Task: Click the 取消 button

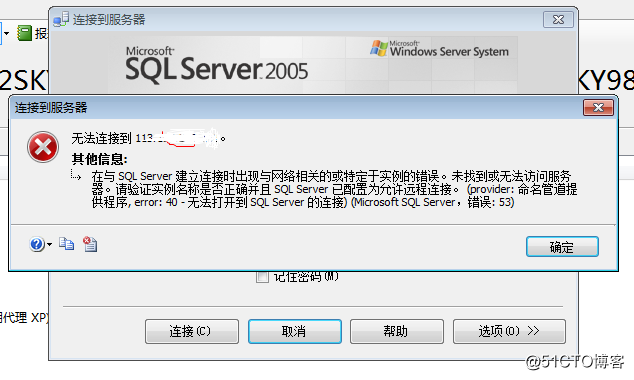Action: (x=295, y=331)
